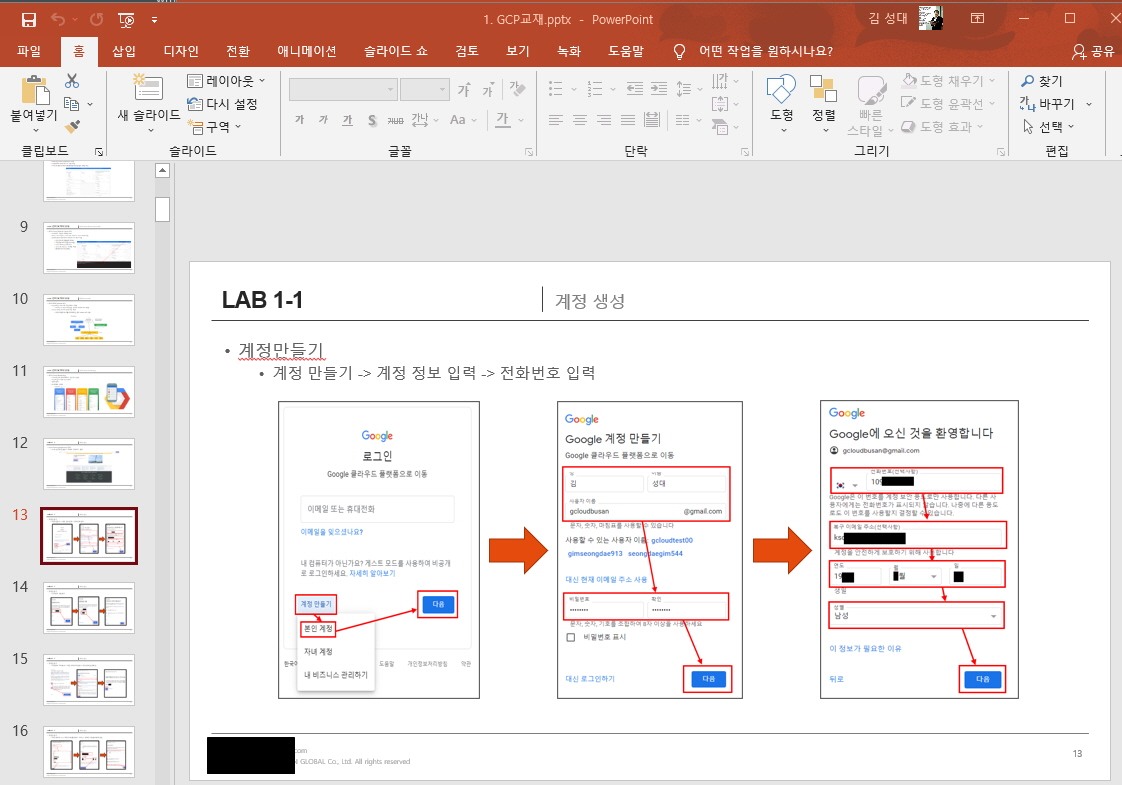The image size is (1122, 785).
Task: Toggle Align Left
Action: pyautogui.click(x=556, y=120)
